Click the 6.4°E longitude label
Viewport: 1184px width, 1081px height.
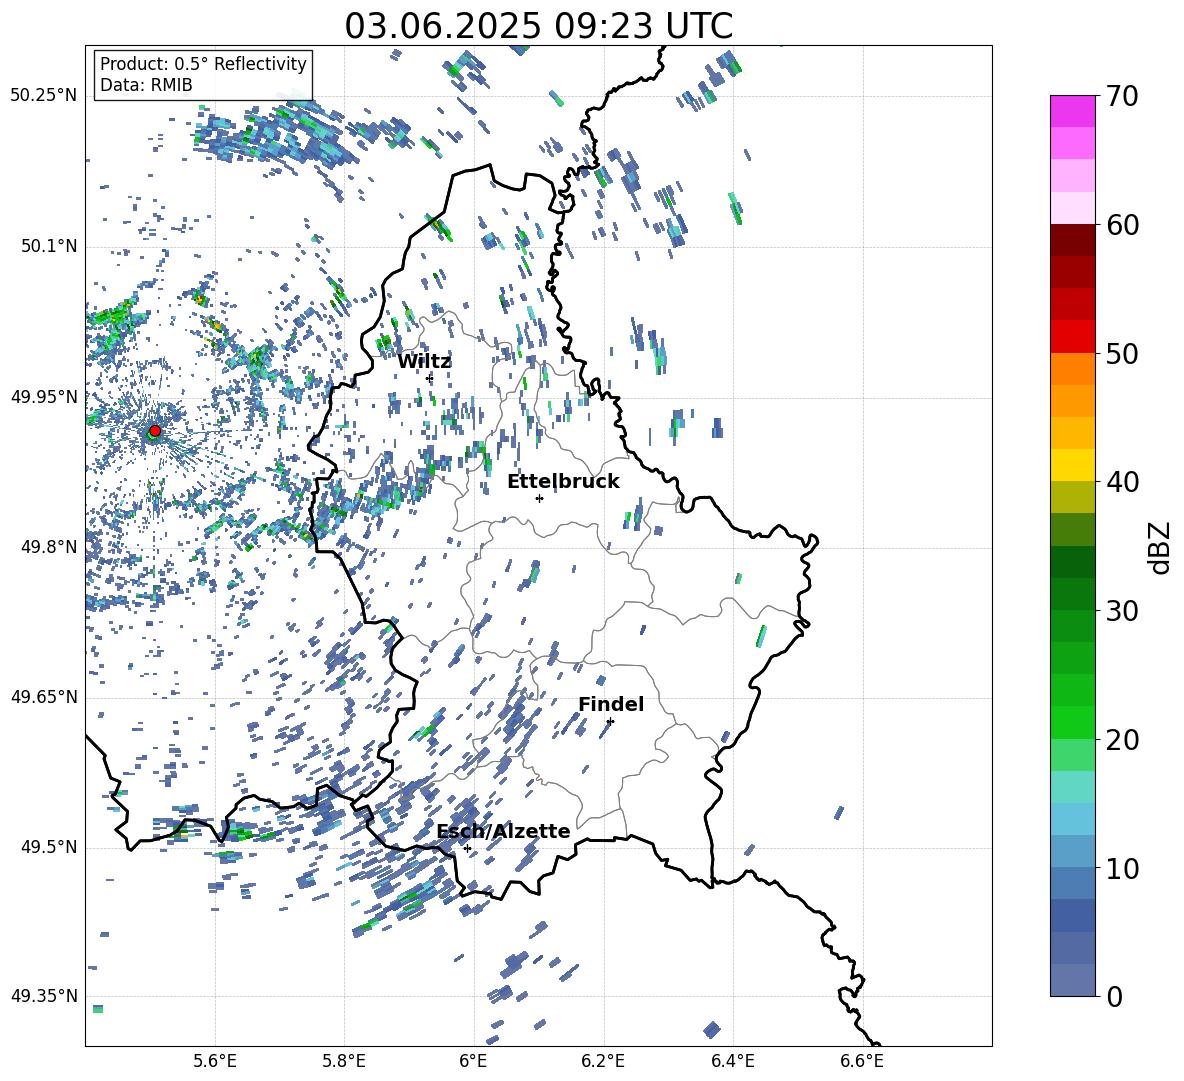732,1061
